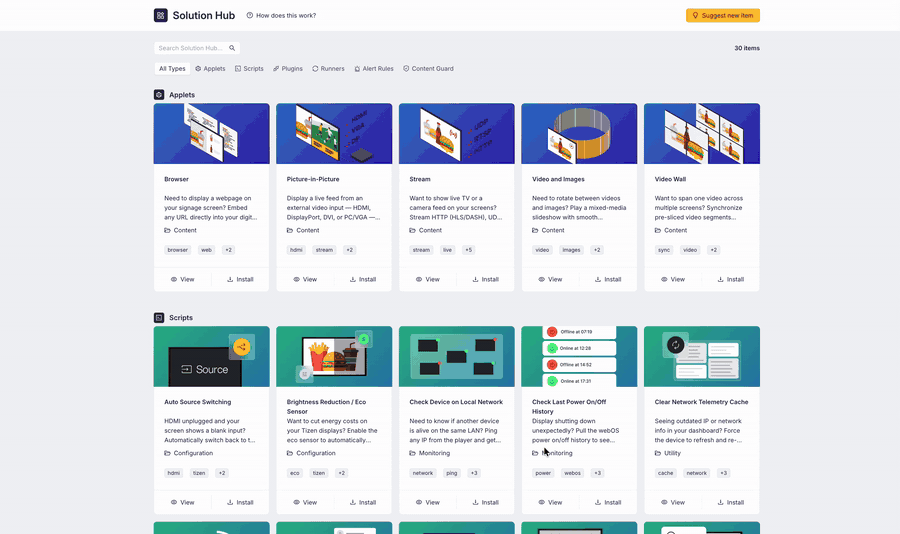Install the Video and Images applet
The width and height of the screenshot is (900, 534).
[608, 280]
